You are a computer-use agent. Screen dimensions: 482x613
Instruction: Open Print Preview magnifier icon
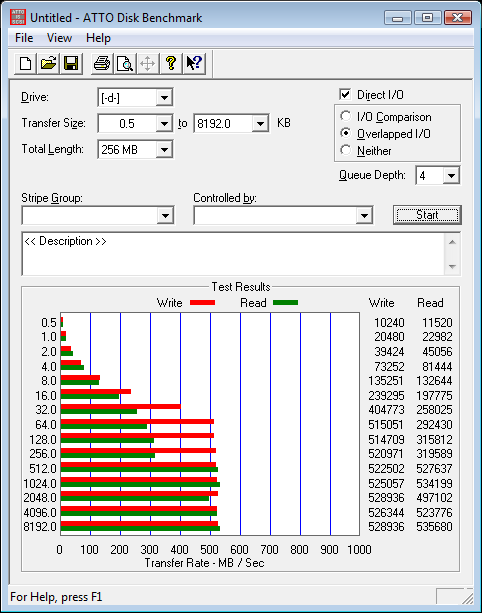pos(125,63)
